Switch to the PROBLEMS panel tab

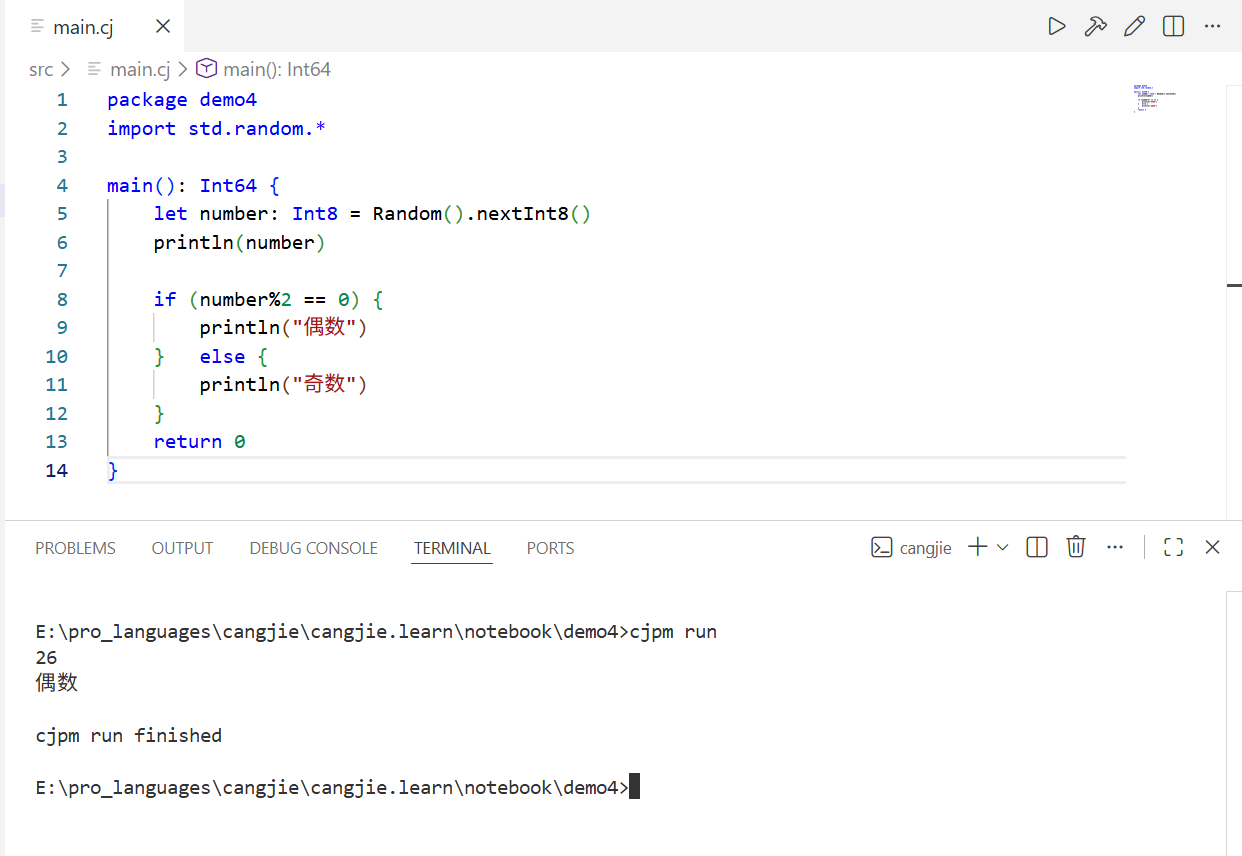coord(75,548)
